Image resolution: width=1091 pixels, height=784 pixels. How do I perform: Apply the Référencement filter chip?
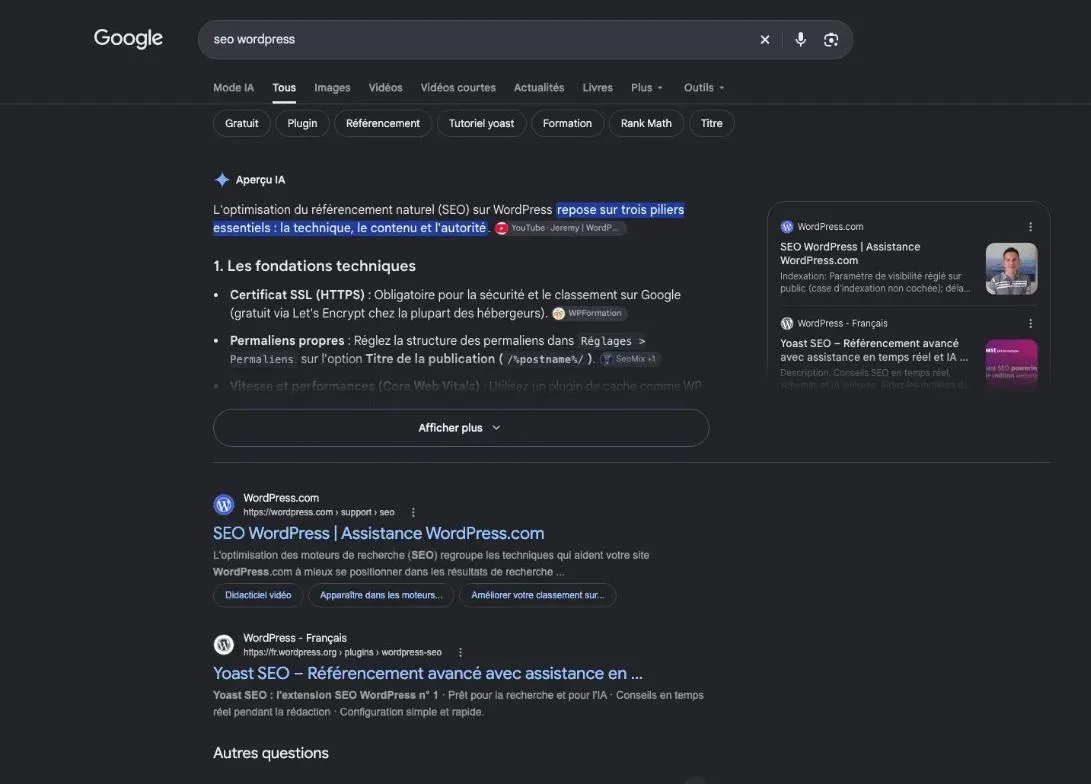383,124
